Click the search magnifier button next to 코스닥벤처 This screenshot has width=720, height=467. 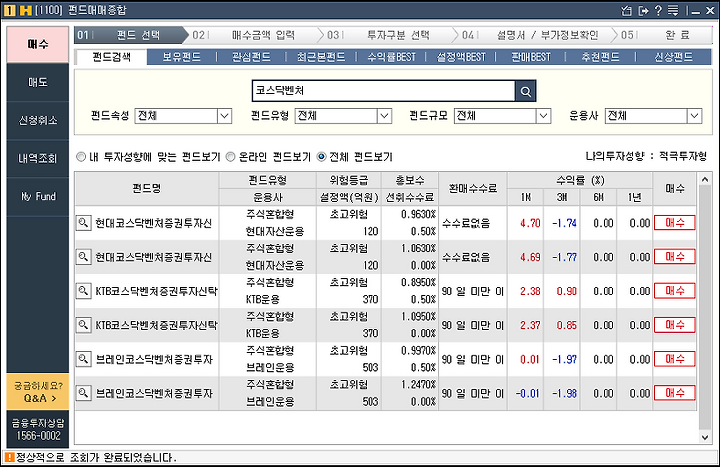tap(525, 91)
